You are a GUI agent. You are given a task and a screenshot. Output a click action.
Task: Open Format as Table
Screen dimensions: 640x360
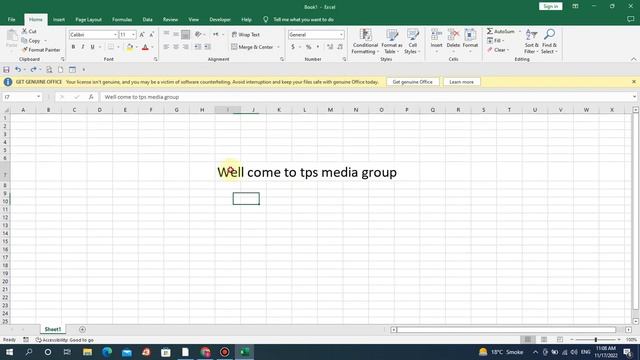click(x=392, y=41)
